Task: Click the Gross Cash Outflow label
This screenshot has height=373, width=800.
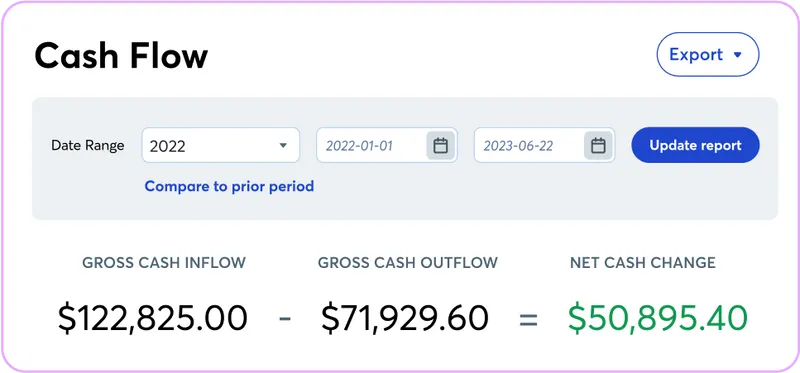Action: click(x=408, y=263)
